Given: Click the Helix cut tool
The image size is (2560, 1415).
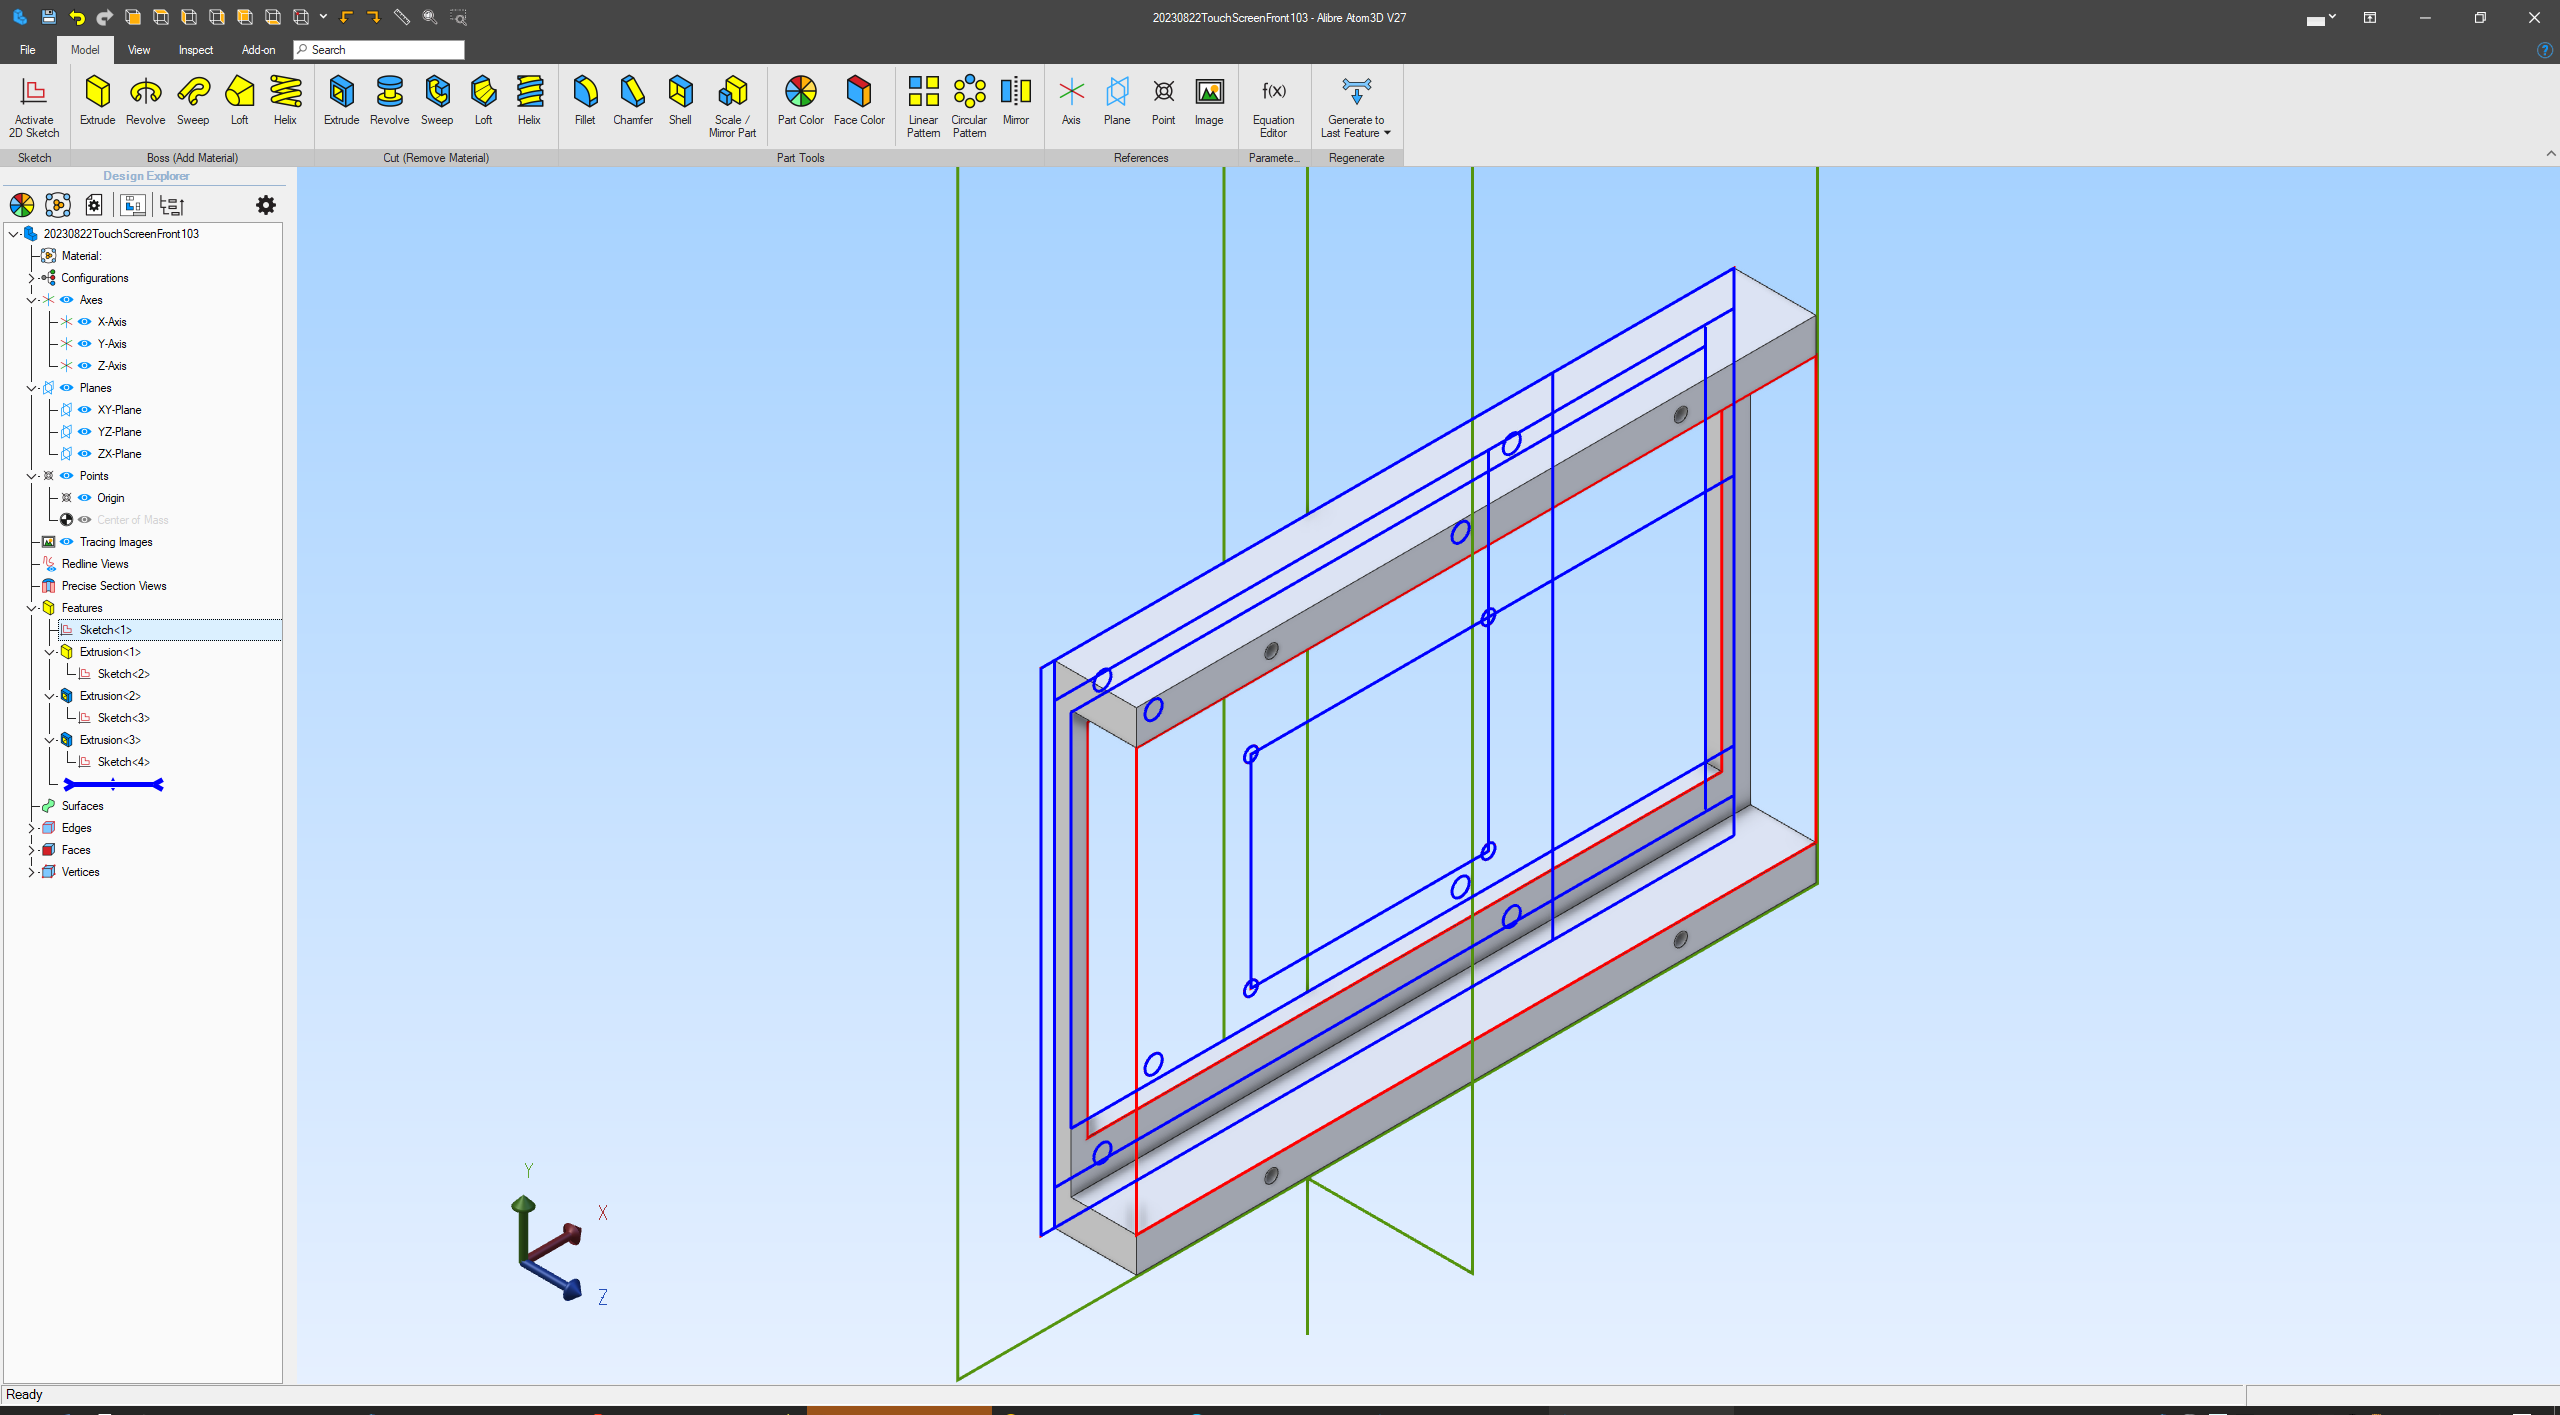Looking at the screenshot, I should [529, 92].
